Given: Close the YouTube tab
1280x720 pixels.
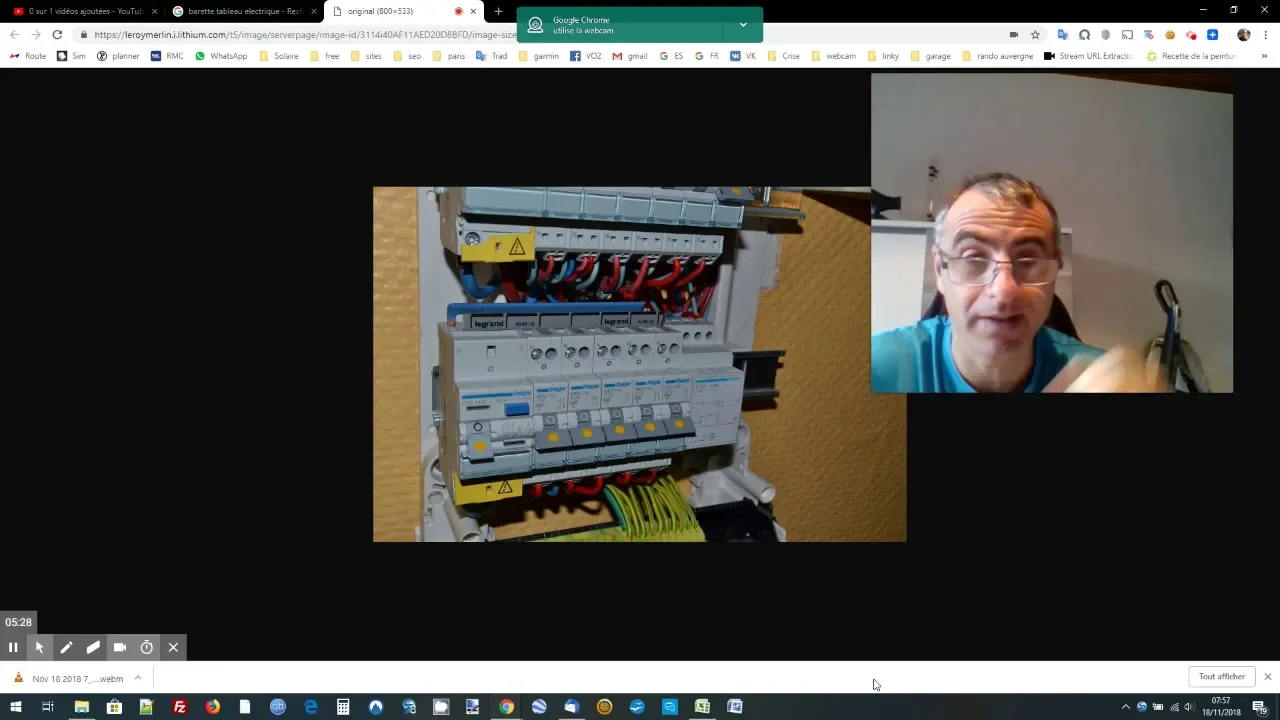Looking at the screenshot, I should point(154,11).
